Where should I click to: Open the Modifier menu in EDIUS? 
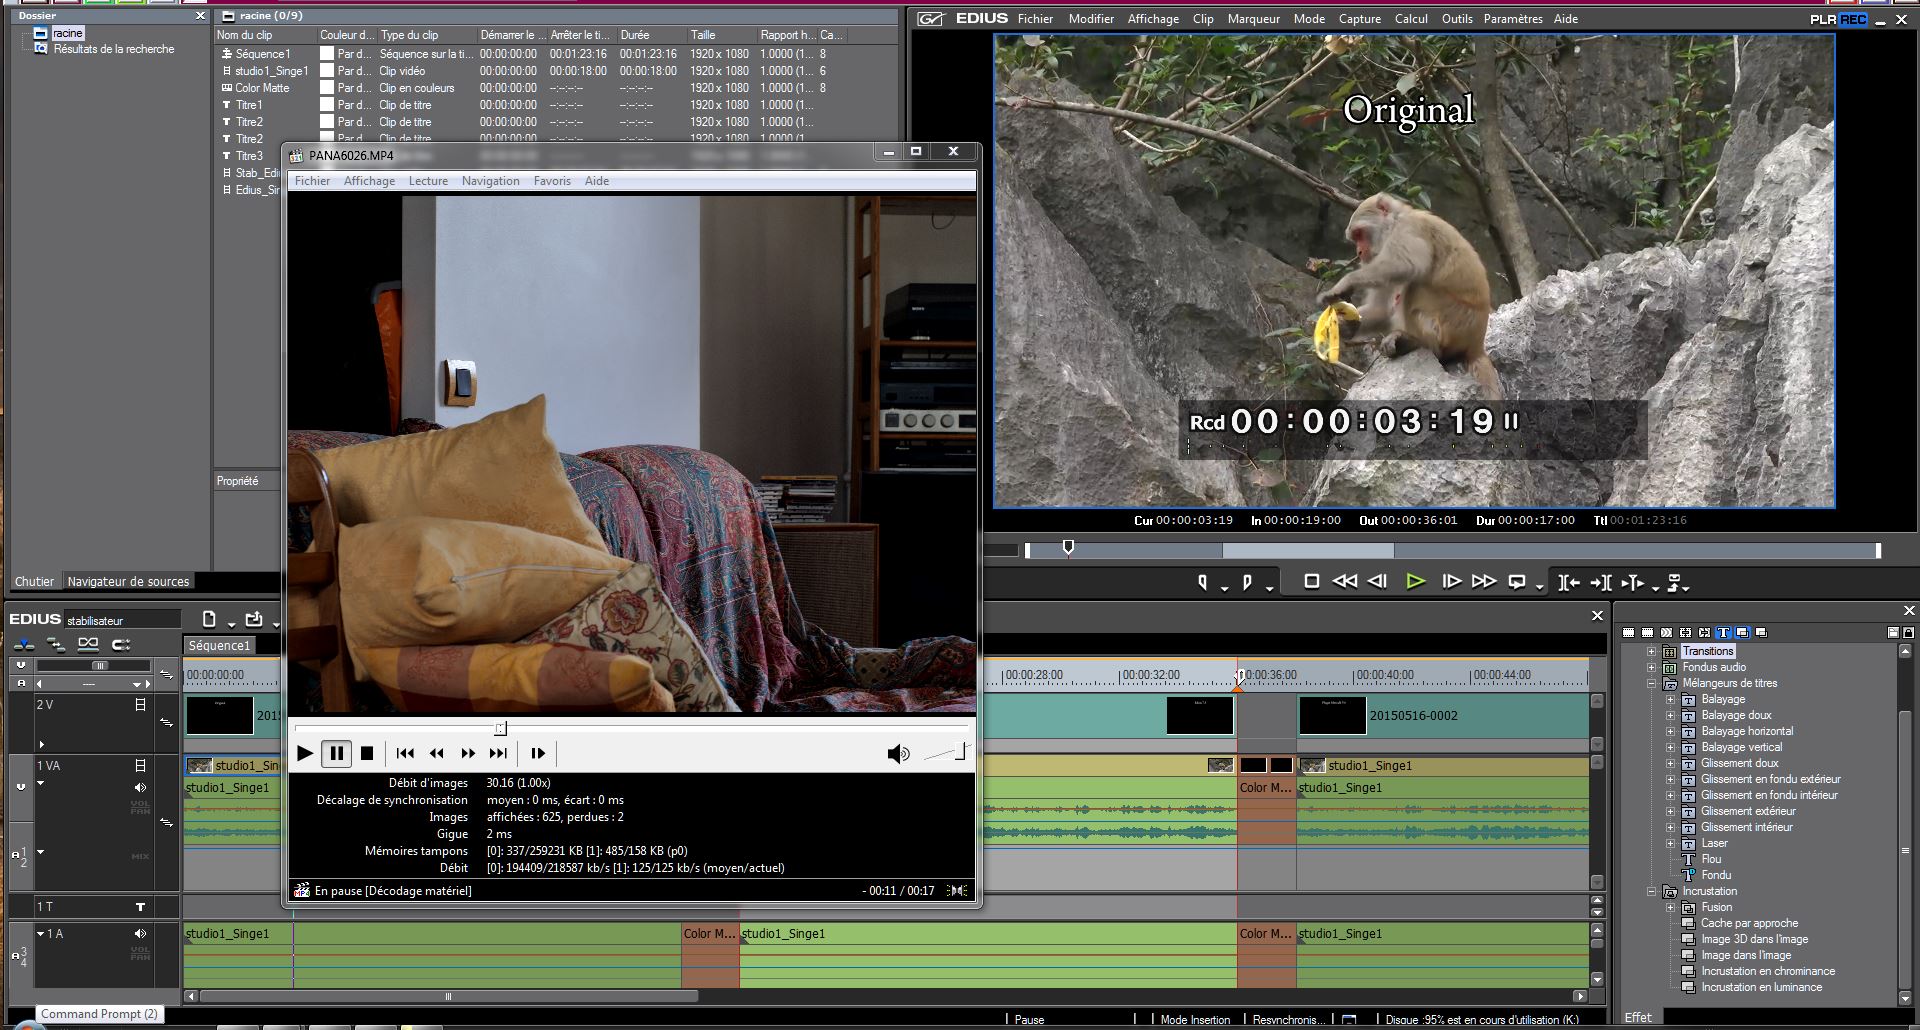pyautogui.click(x=1090, y=19)
